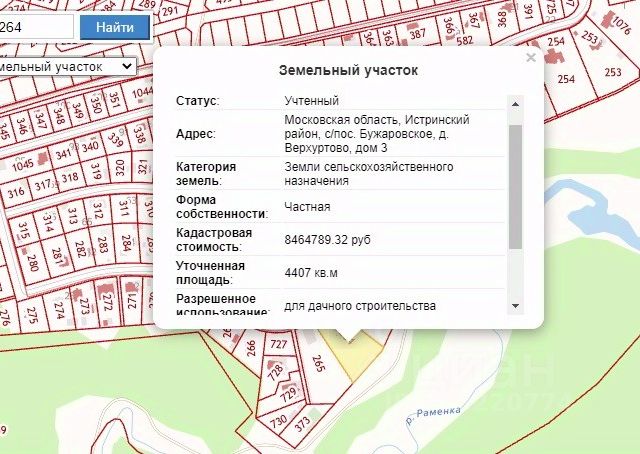Image resolution: width=640 pixels, height=454 pixels.
Task: Select land parcel 280 on map
Action: (x=33, y=262)
